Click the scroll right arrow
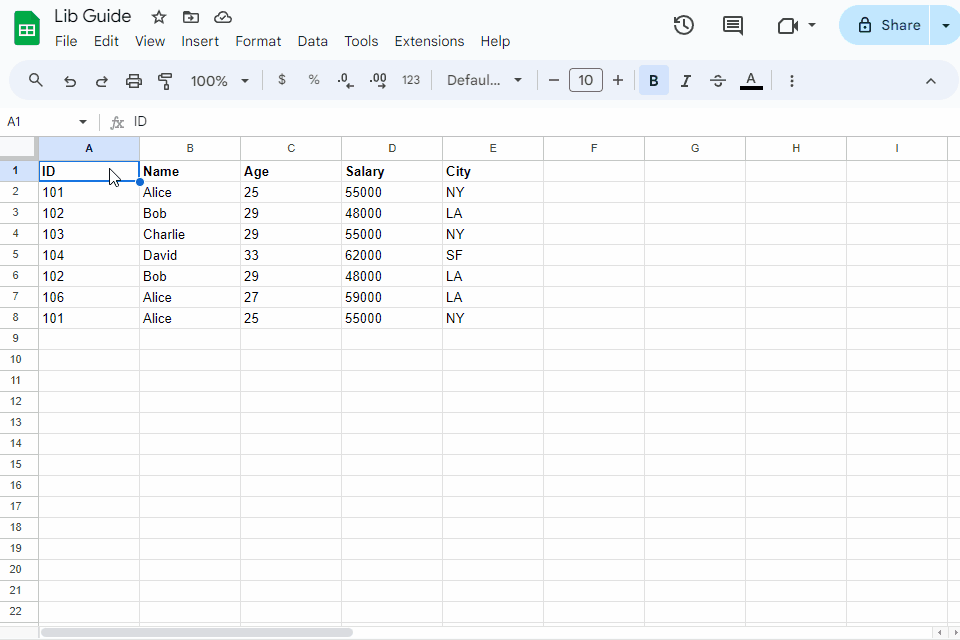This screenshot has width=960, height=640. (954, 632)
